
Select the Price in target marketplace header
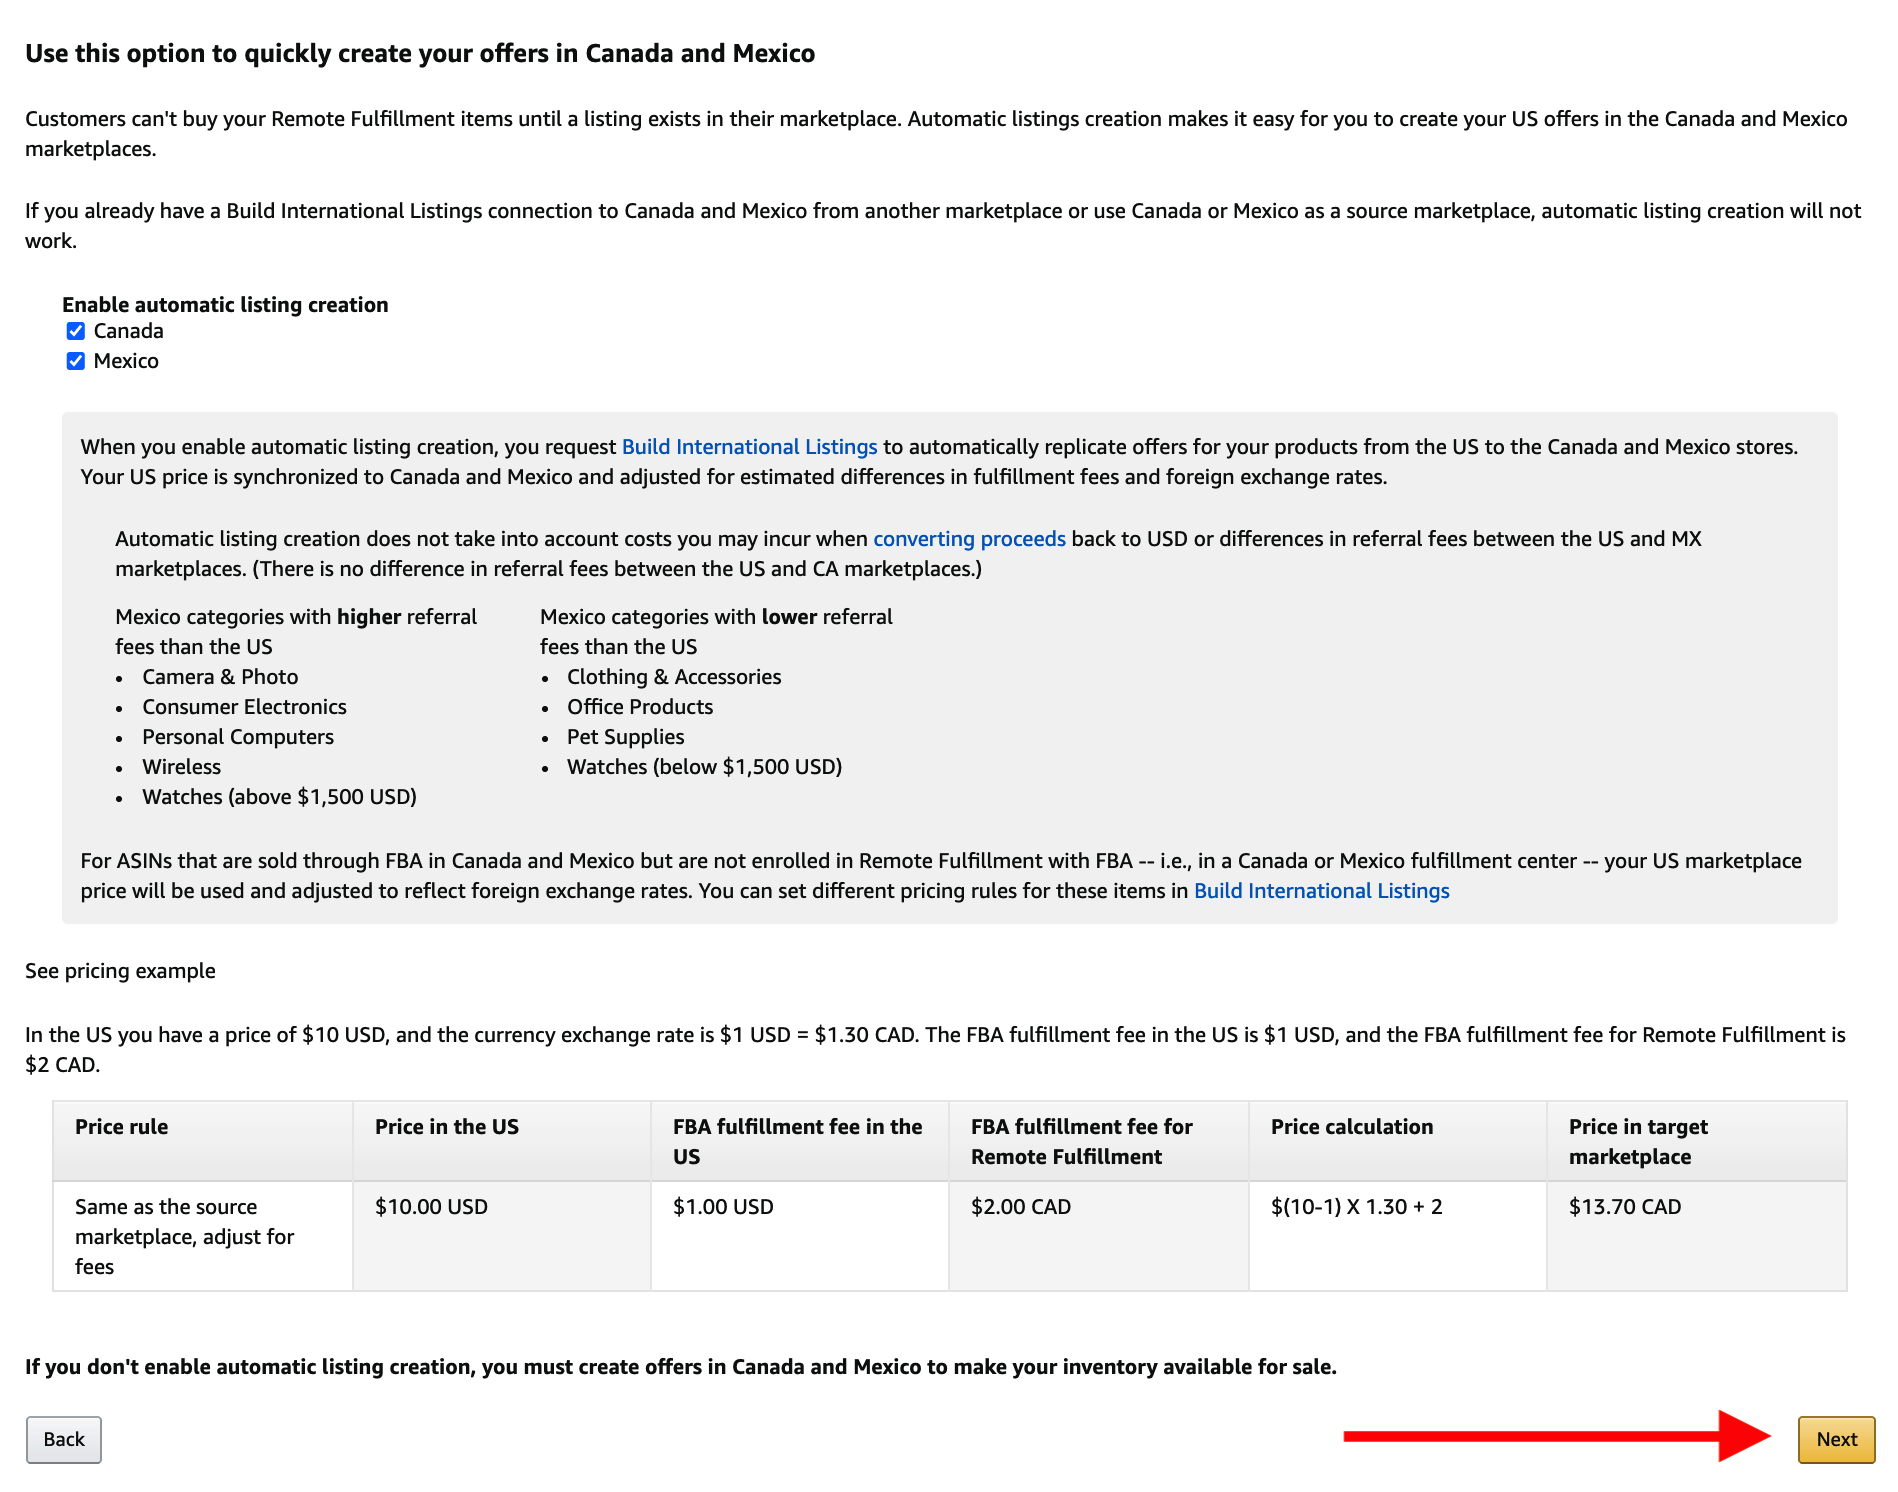coord(1637,1141)
